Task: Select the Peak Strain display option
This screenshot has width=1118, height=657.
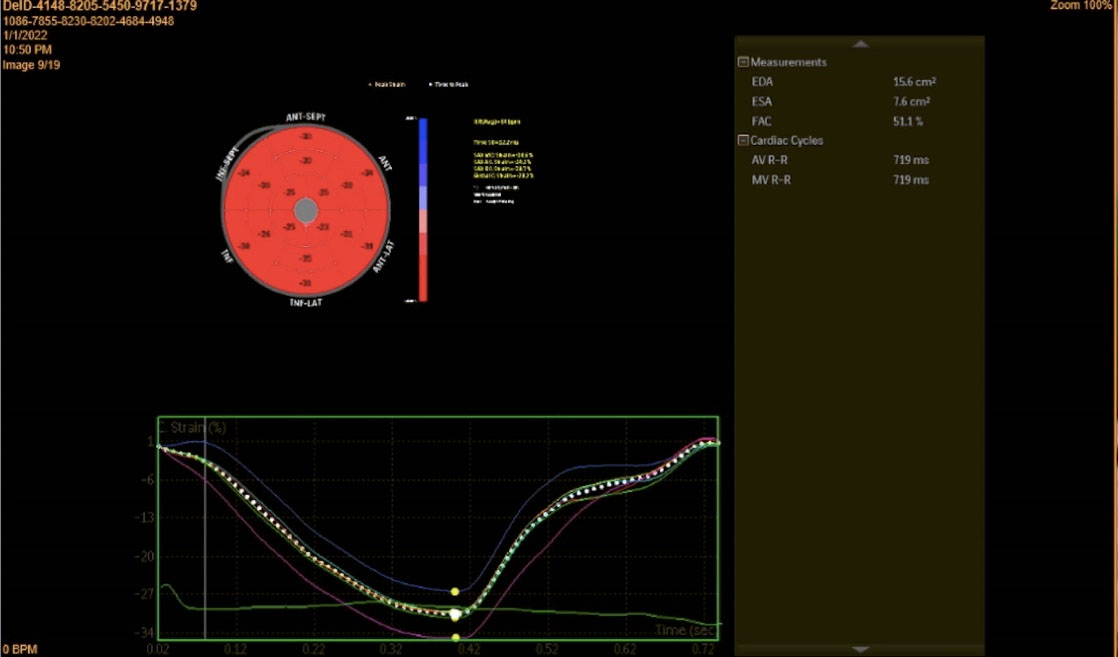Action: click(x=389, y=85)
